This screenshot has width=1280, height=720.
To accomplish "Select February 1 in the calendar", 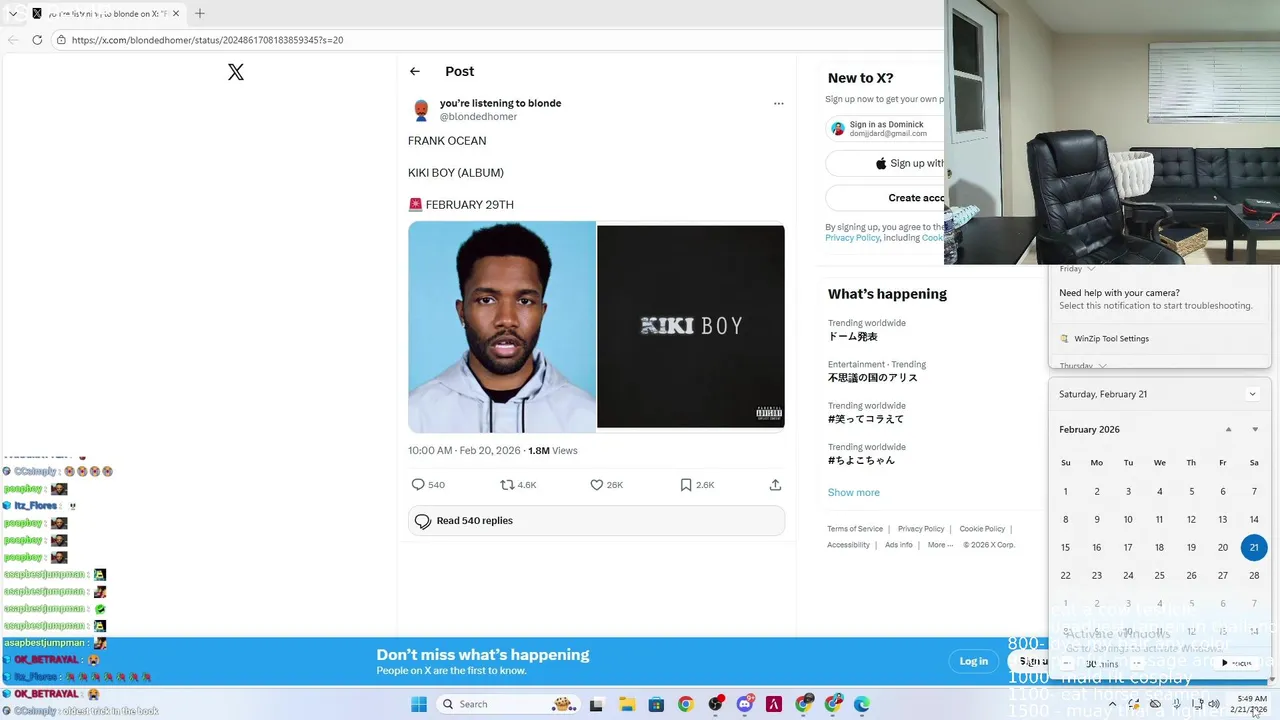I will (1066, 491).
